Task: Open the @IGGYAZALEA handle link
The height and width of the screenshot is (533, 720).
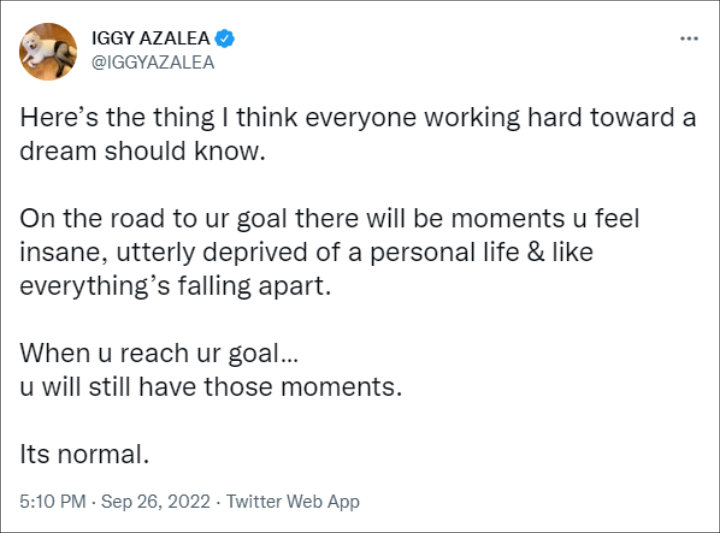Action: [x=153, y=62]
